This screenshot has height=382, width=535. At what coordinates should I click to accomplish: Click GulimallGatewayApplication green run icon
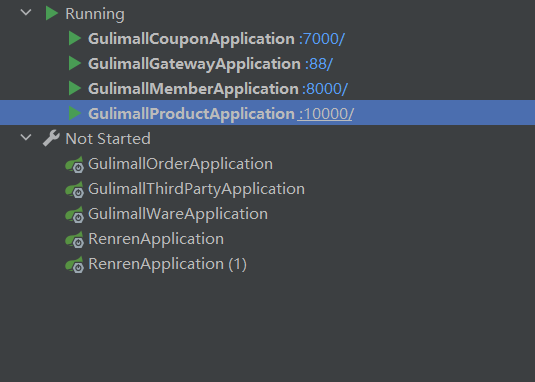pyautogui.click(x=75, y=63)
